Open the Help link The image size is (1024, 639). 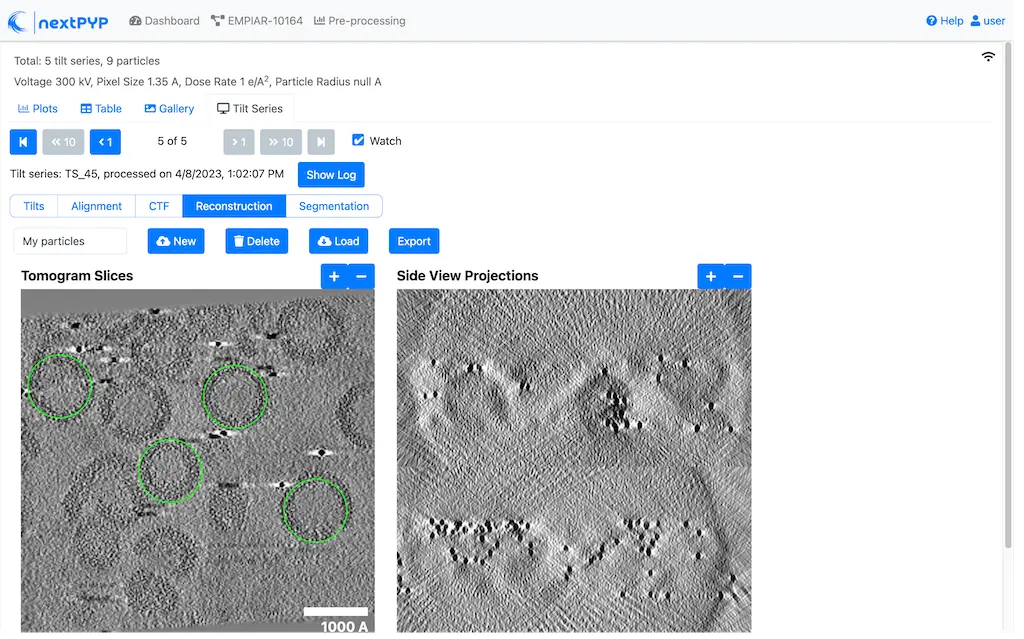944,21
